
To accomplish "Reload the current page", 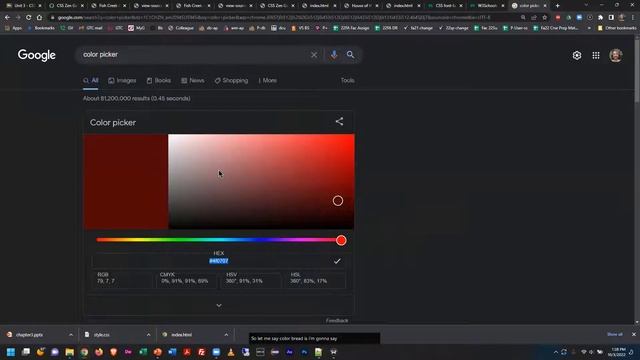I will [x=29, y=18].
